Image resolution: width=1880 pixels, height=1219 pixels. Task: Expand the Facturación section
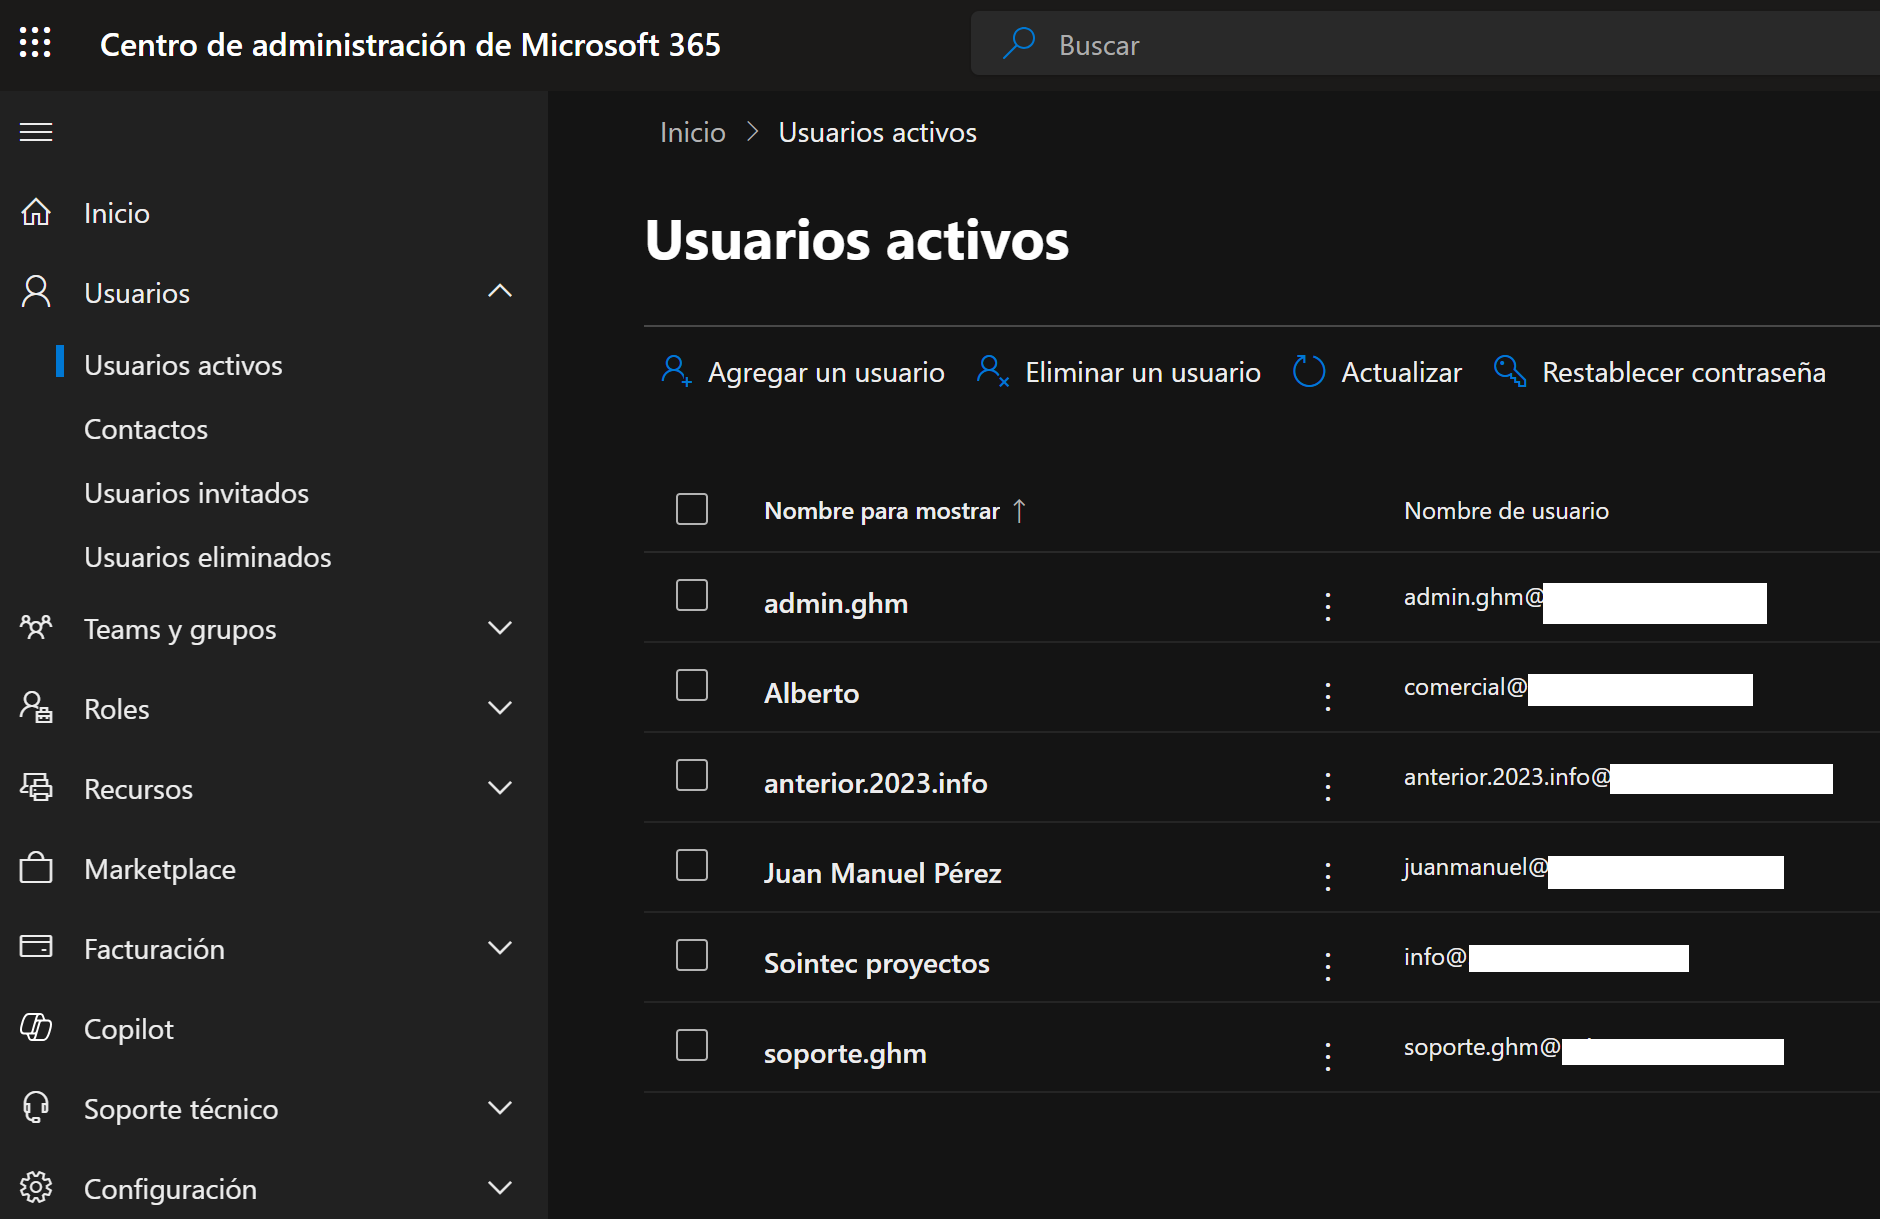pyautogui.click(x=499, y=949)
